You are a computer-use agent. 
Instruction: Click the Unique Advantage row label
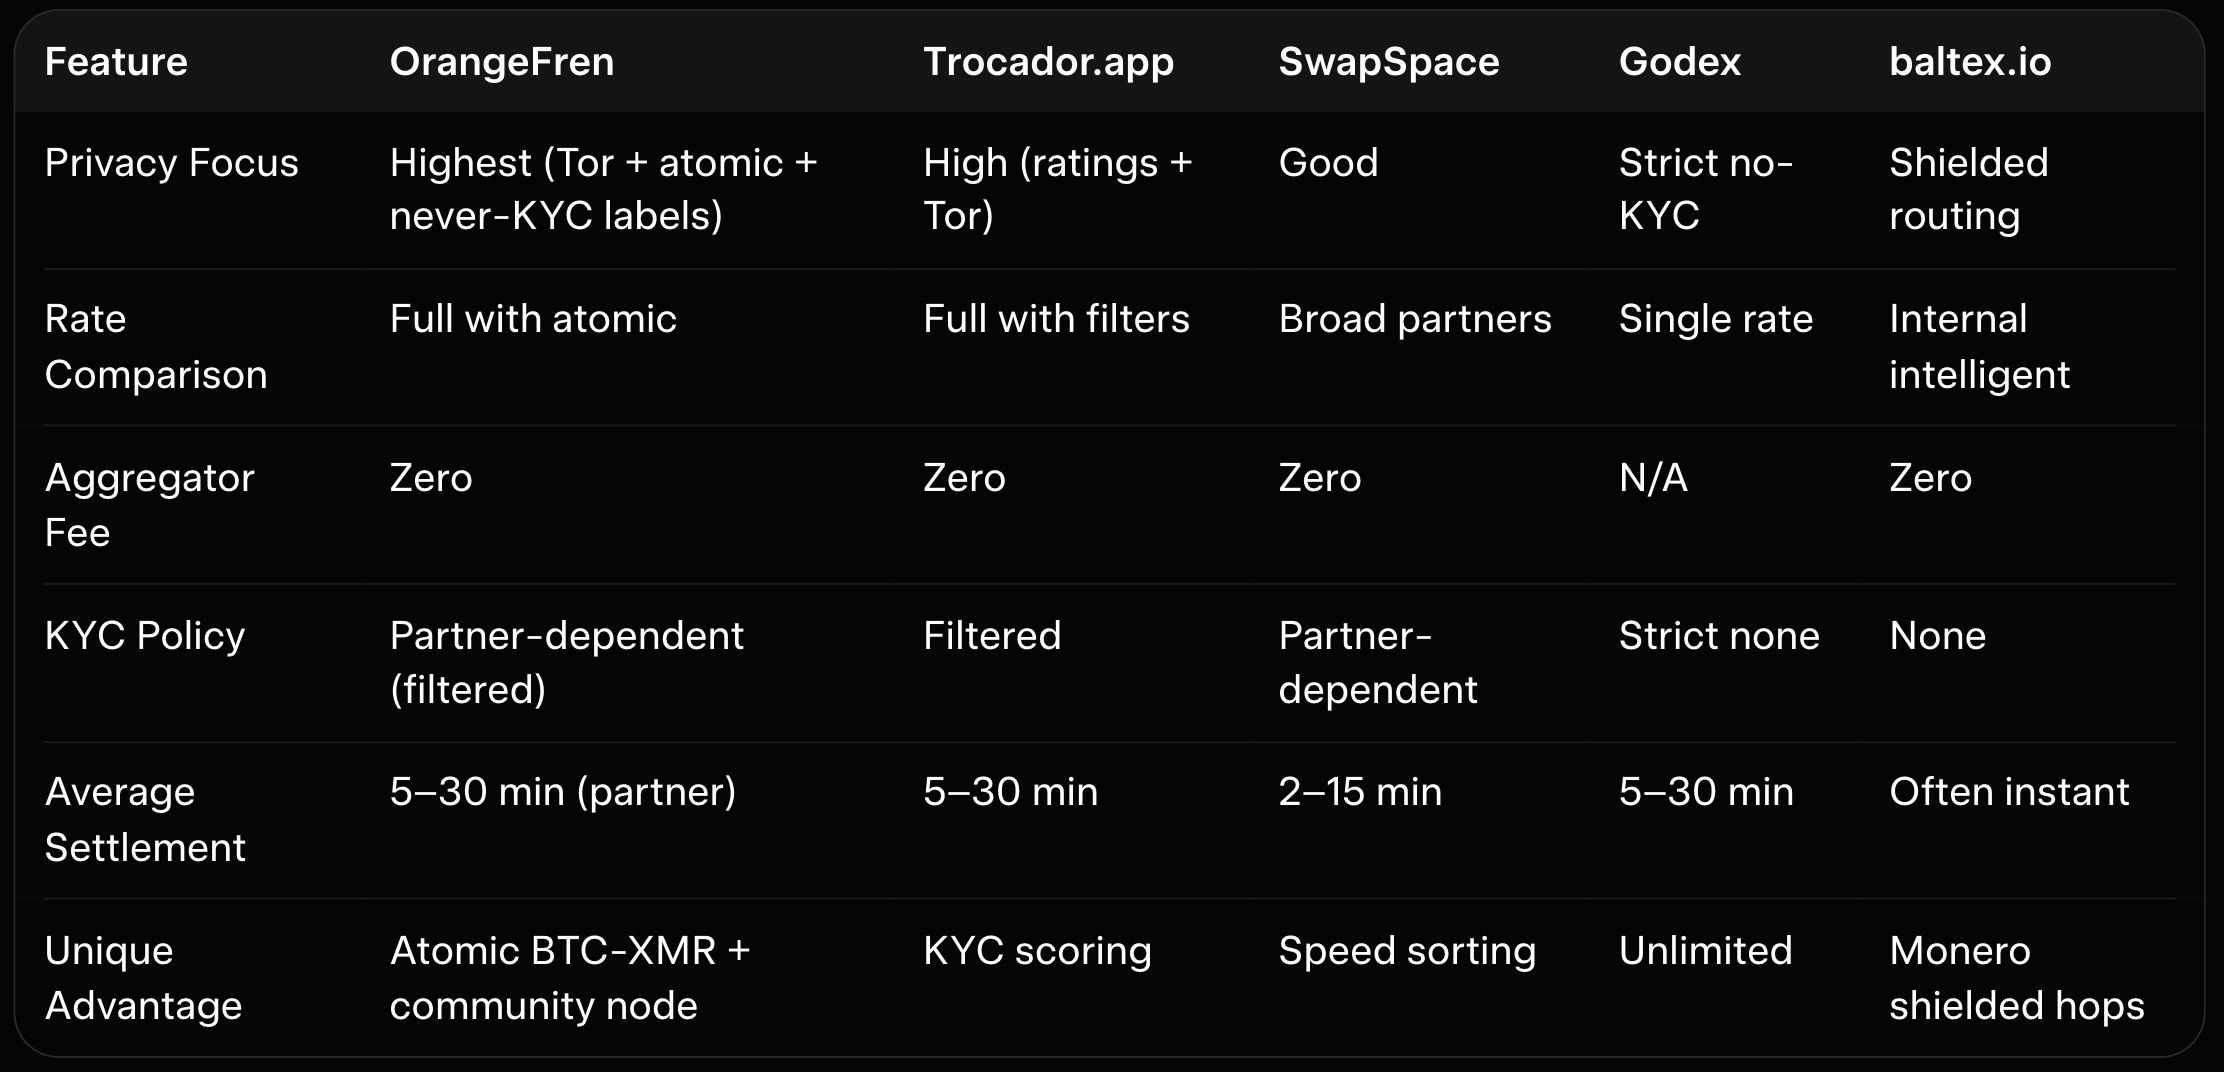tap(143, 977)
